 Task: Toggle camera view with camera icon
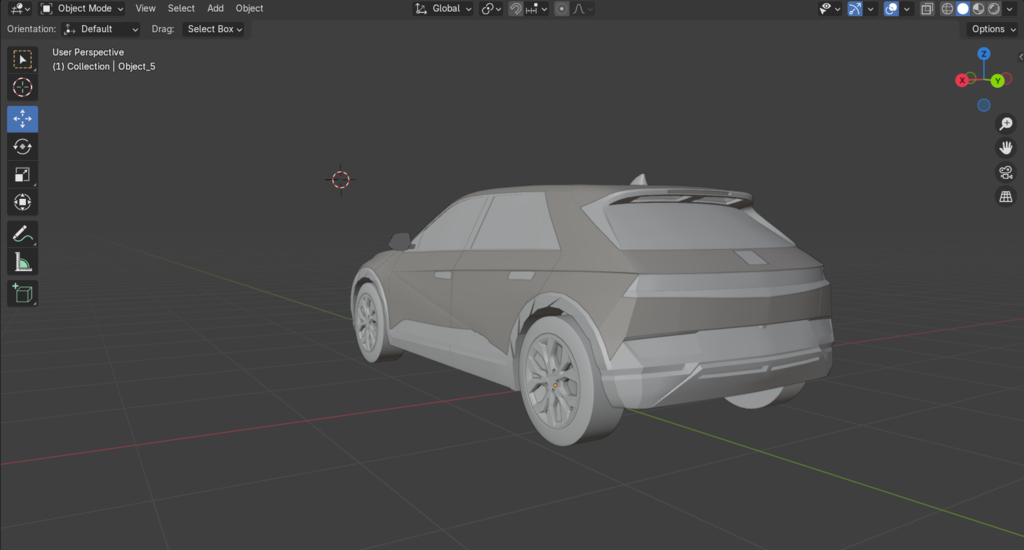point(1006,172)
